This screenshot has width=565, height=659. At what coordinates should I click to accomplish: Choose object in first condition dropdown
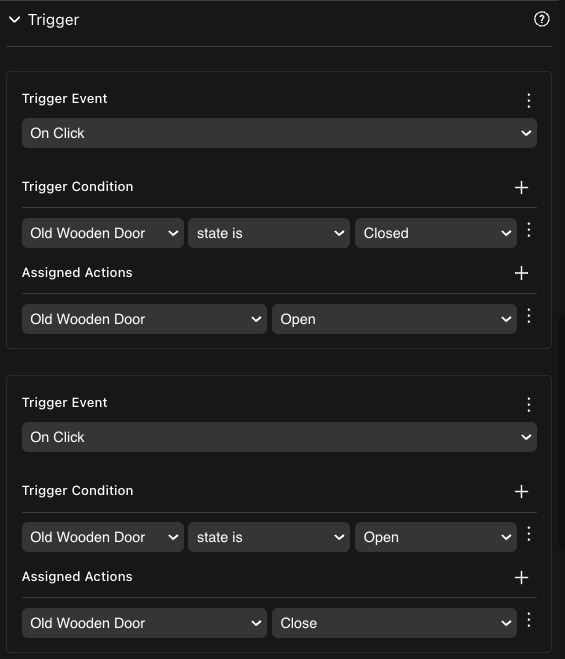tap(103, 233)
